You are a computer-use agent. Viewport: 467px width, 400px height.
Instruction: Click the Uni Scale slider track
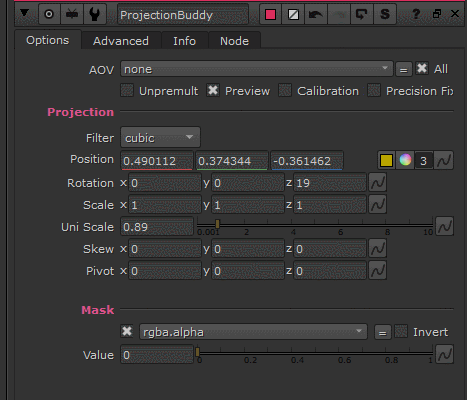click(x=315, y=225)
